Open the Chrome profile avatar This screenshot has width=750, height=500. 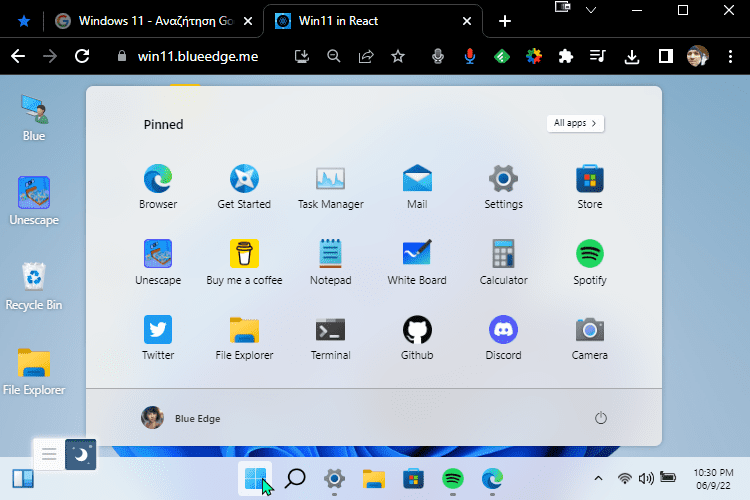pos(697,56)
